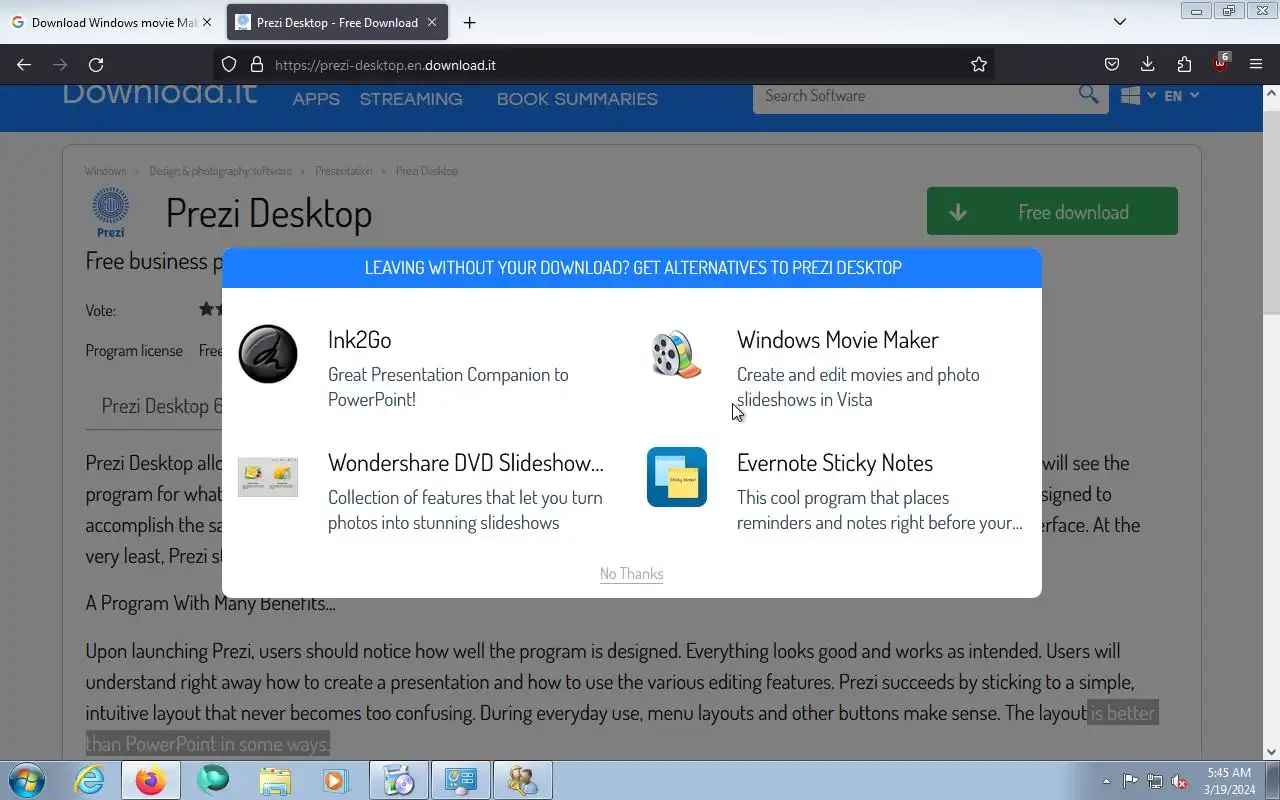The width and height of the screenshot is (1280, 800).
Task: Open a new tab with plus button
Action: [x=469, y=22]
